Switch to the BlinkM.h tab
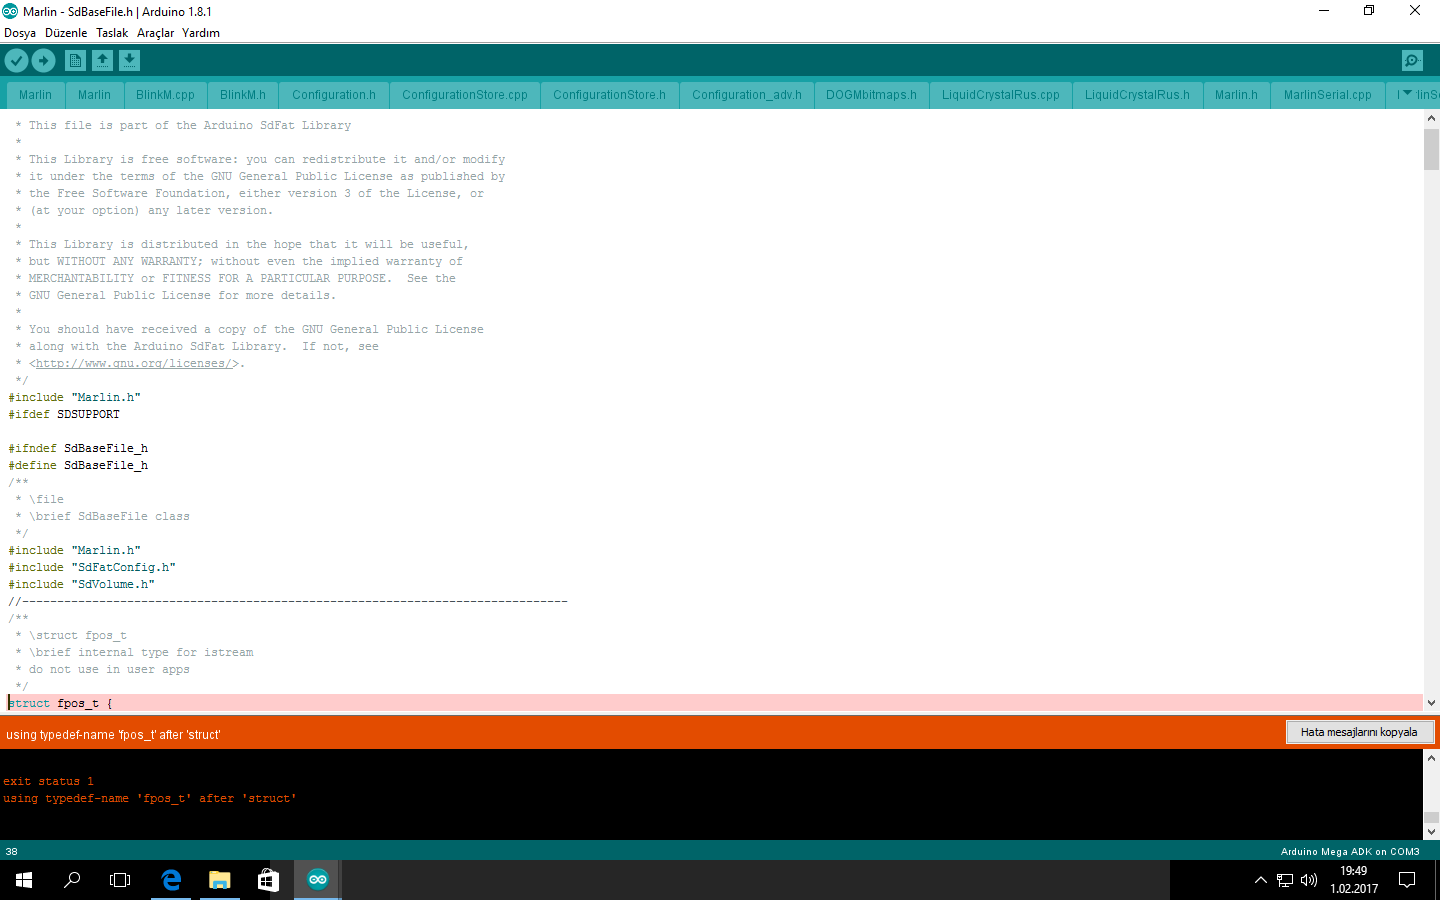1440x900 pixels. click(243, 95)
